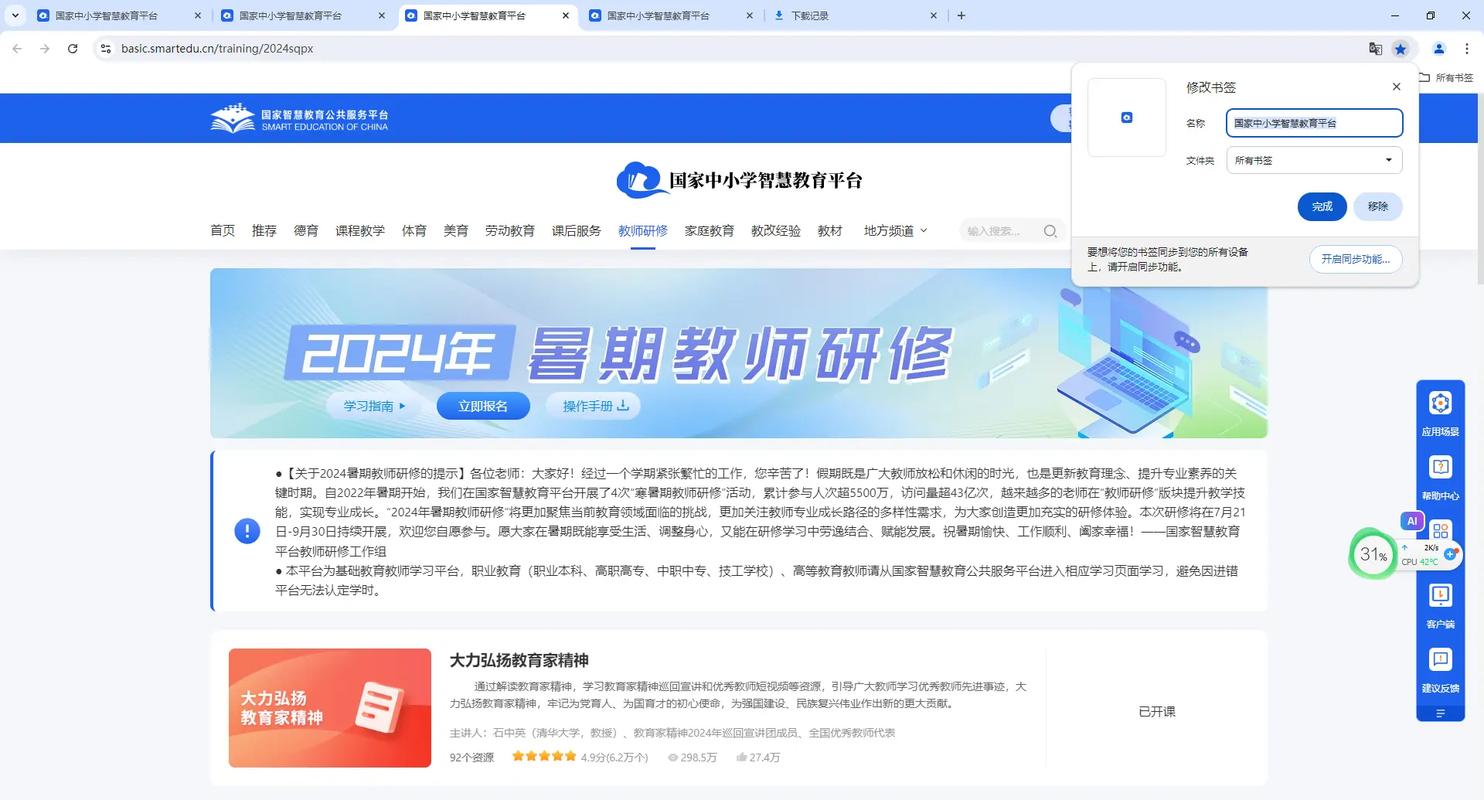Image resolution: width=1484 pixels, height=800 pixels.
Task: Click the 立即报名 button on banner
Action: point(483,406)
